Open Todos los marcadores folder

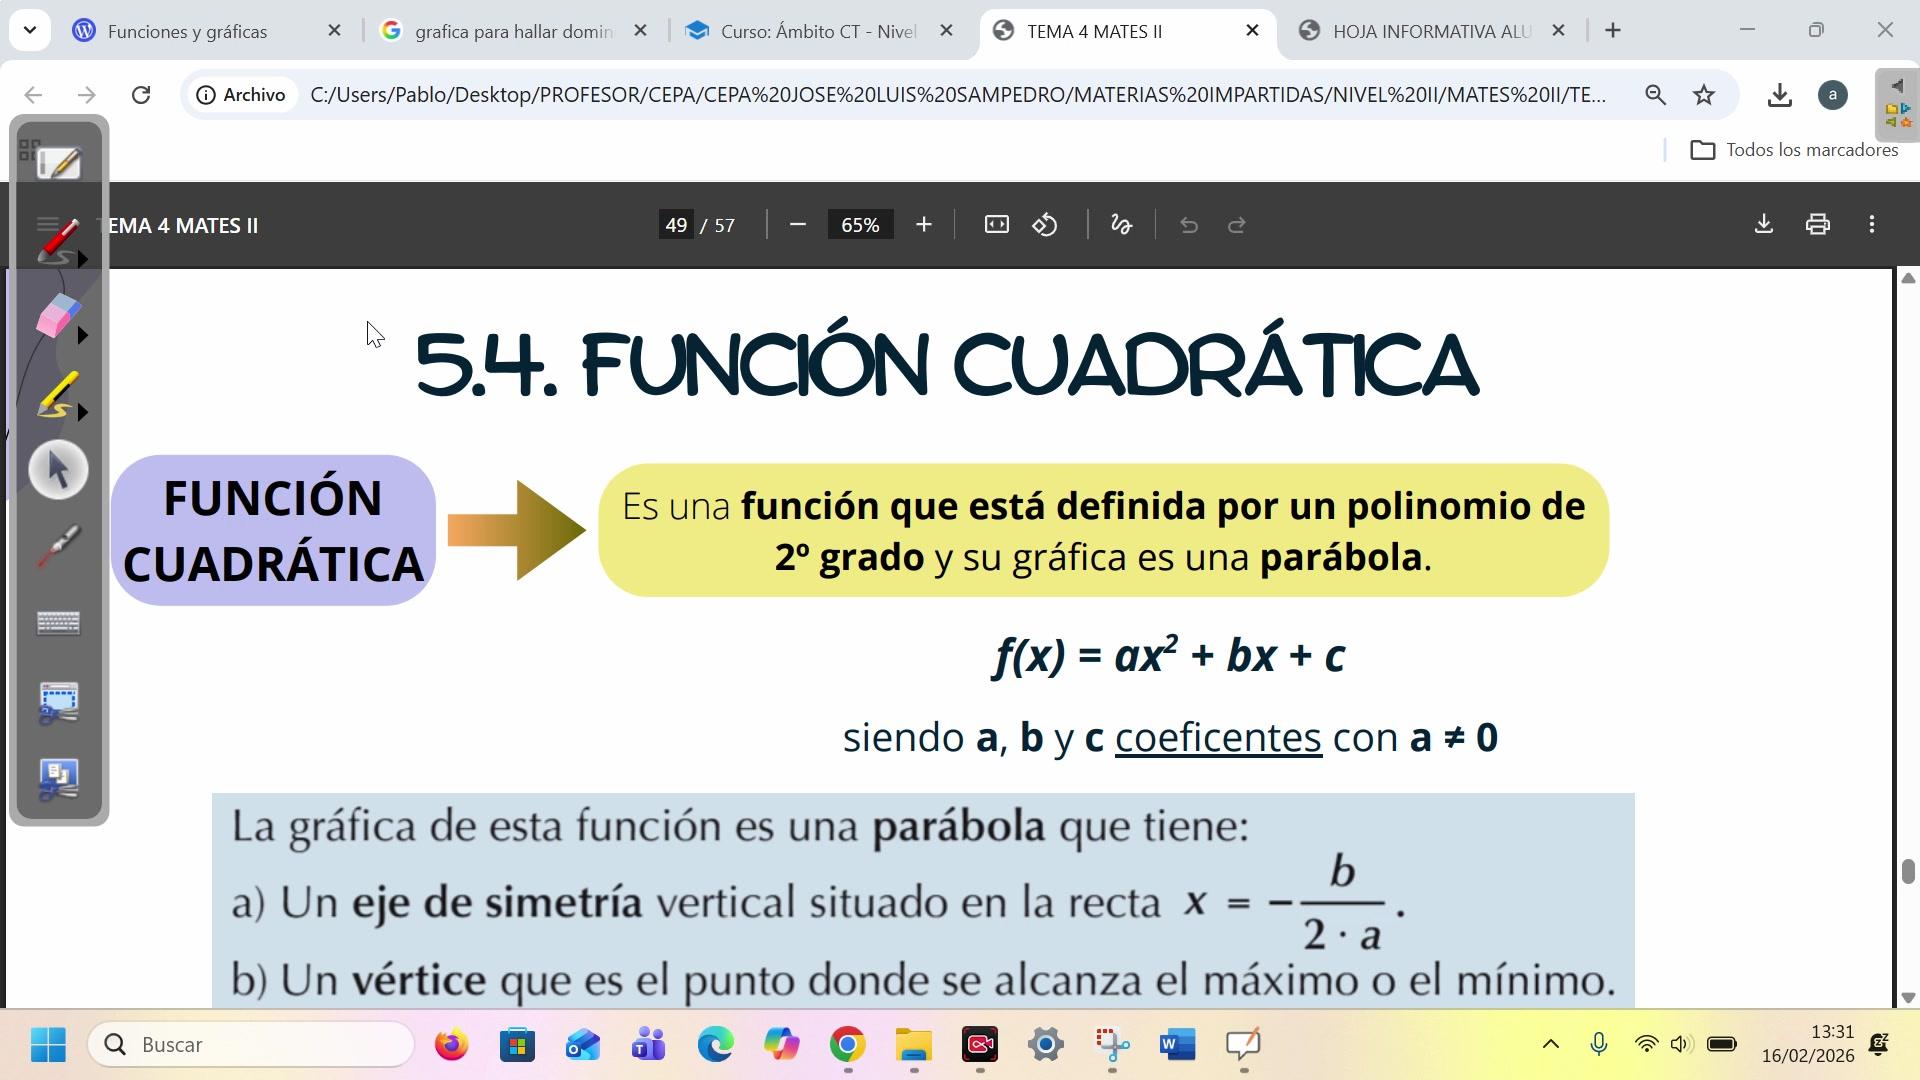click(x=1794, y=150)
